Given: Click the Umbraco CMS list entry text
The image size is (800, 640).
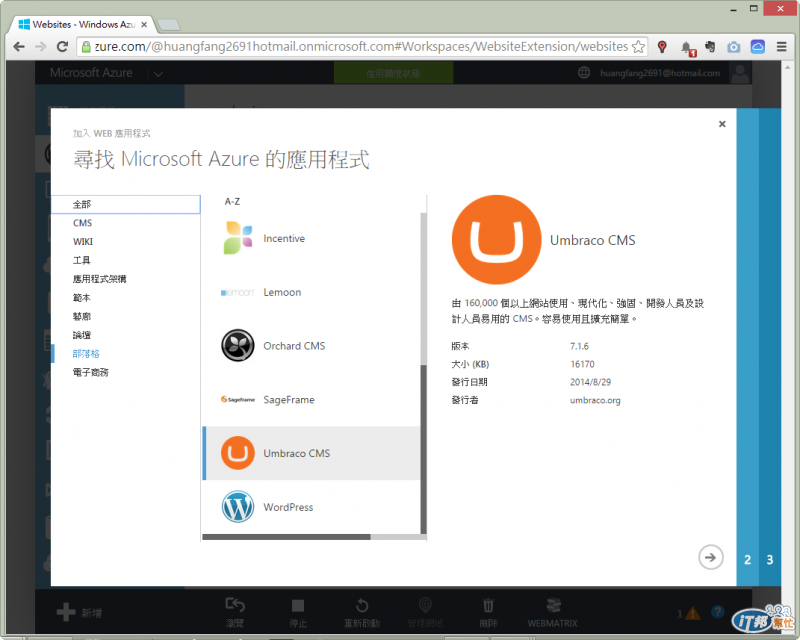Looking at the screenshot, I should coord(297,453).
